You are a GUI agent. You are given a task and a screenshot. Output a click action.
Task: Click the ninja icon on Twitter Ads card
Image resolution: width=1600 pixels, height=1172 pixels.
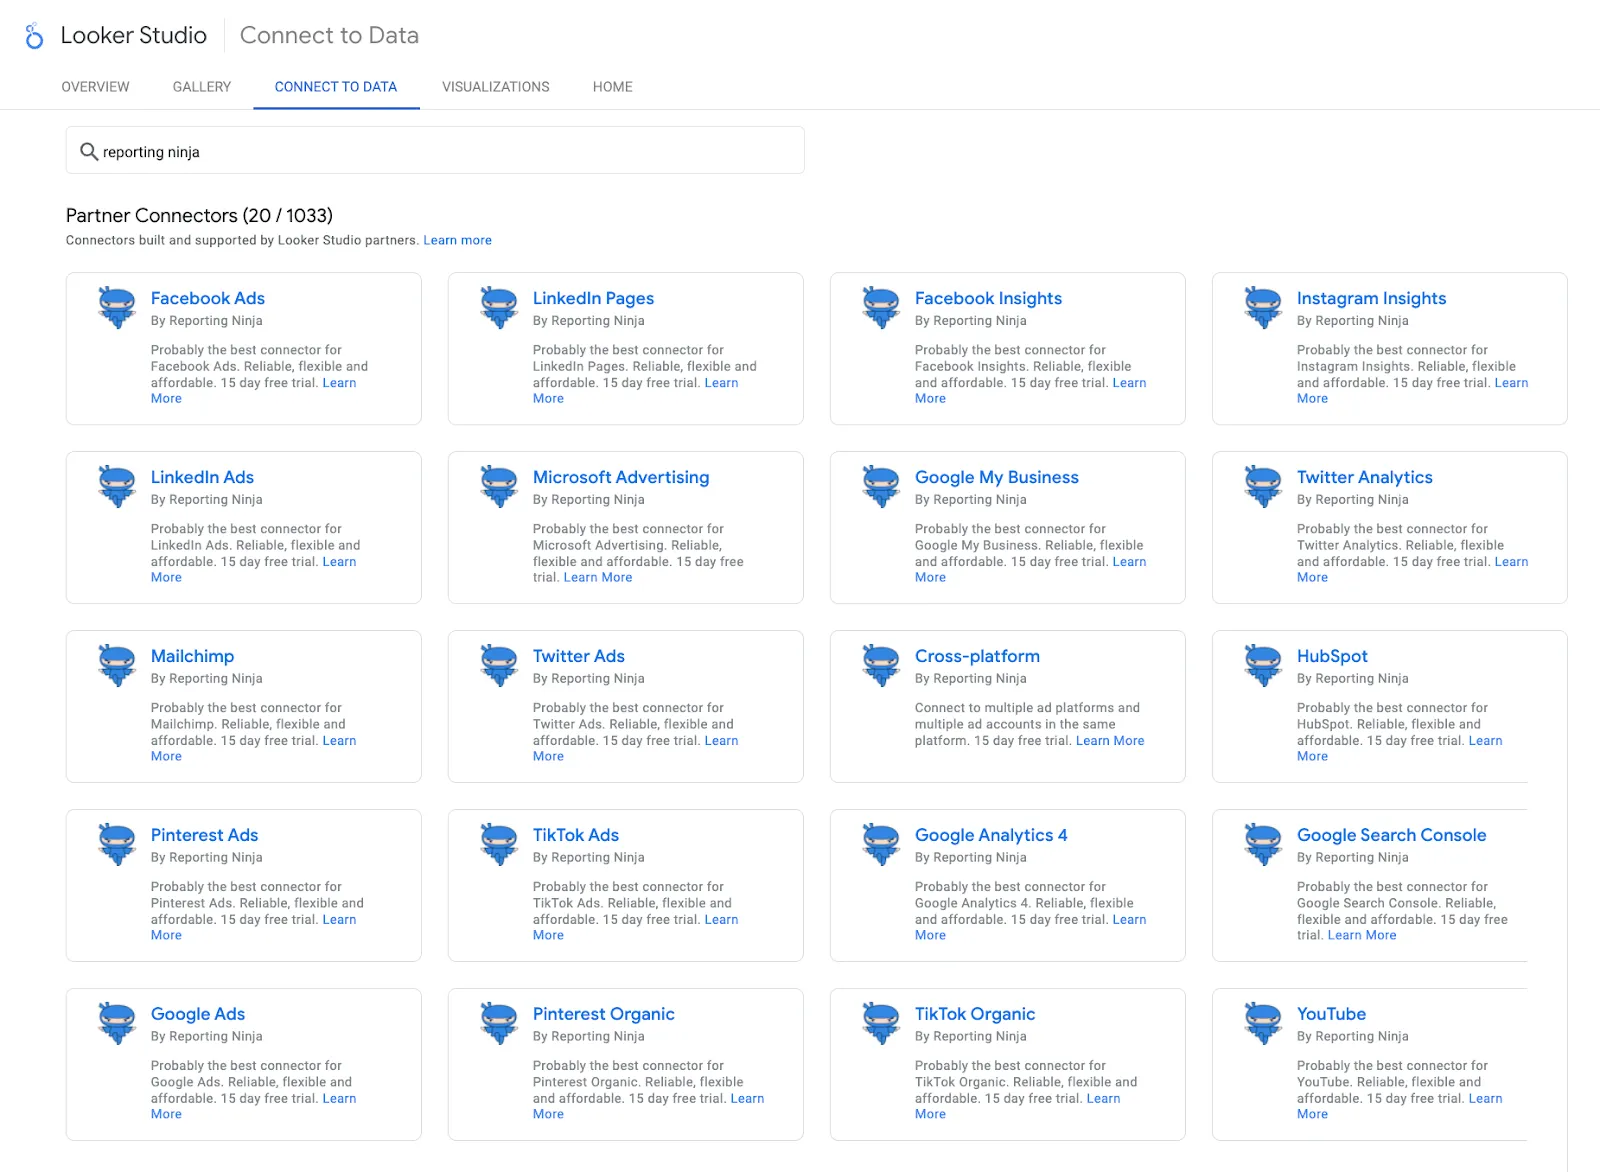(x=499, y=666)
